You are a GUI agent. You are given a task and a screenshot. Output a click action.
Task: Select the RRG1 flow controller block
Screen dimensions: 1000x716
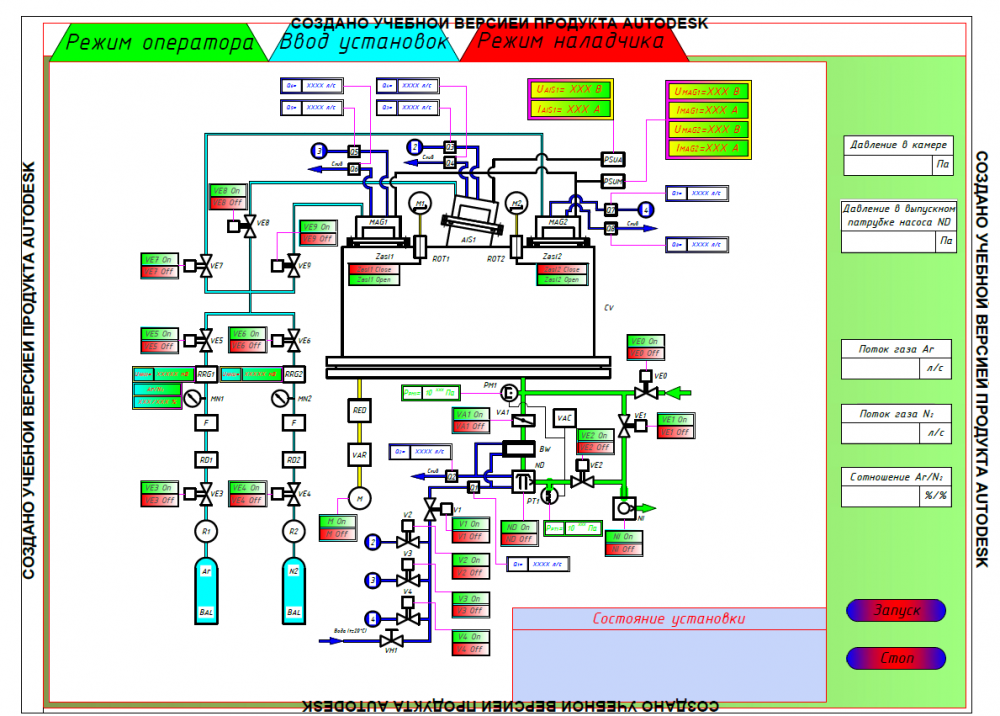click(x=206, y=374)
